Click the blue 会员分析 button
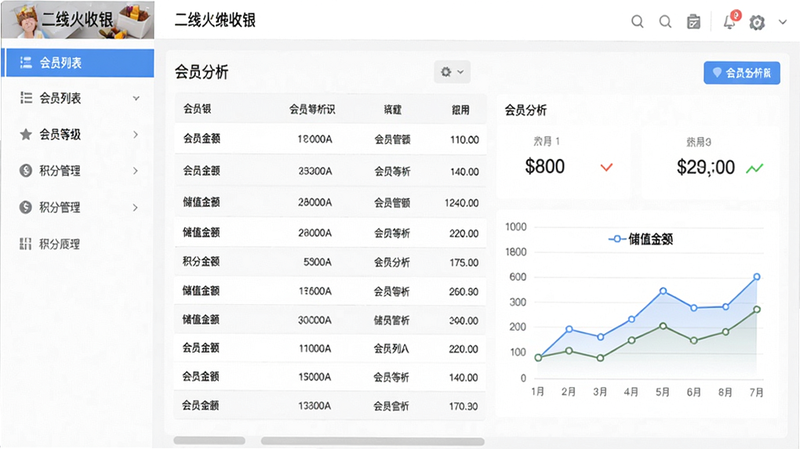800x449 pixels. pos(742,73)
